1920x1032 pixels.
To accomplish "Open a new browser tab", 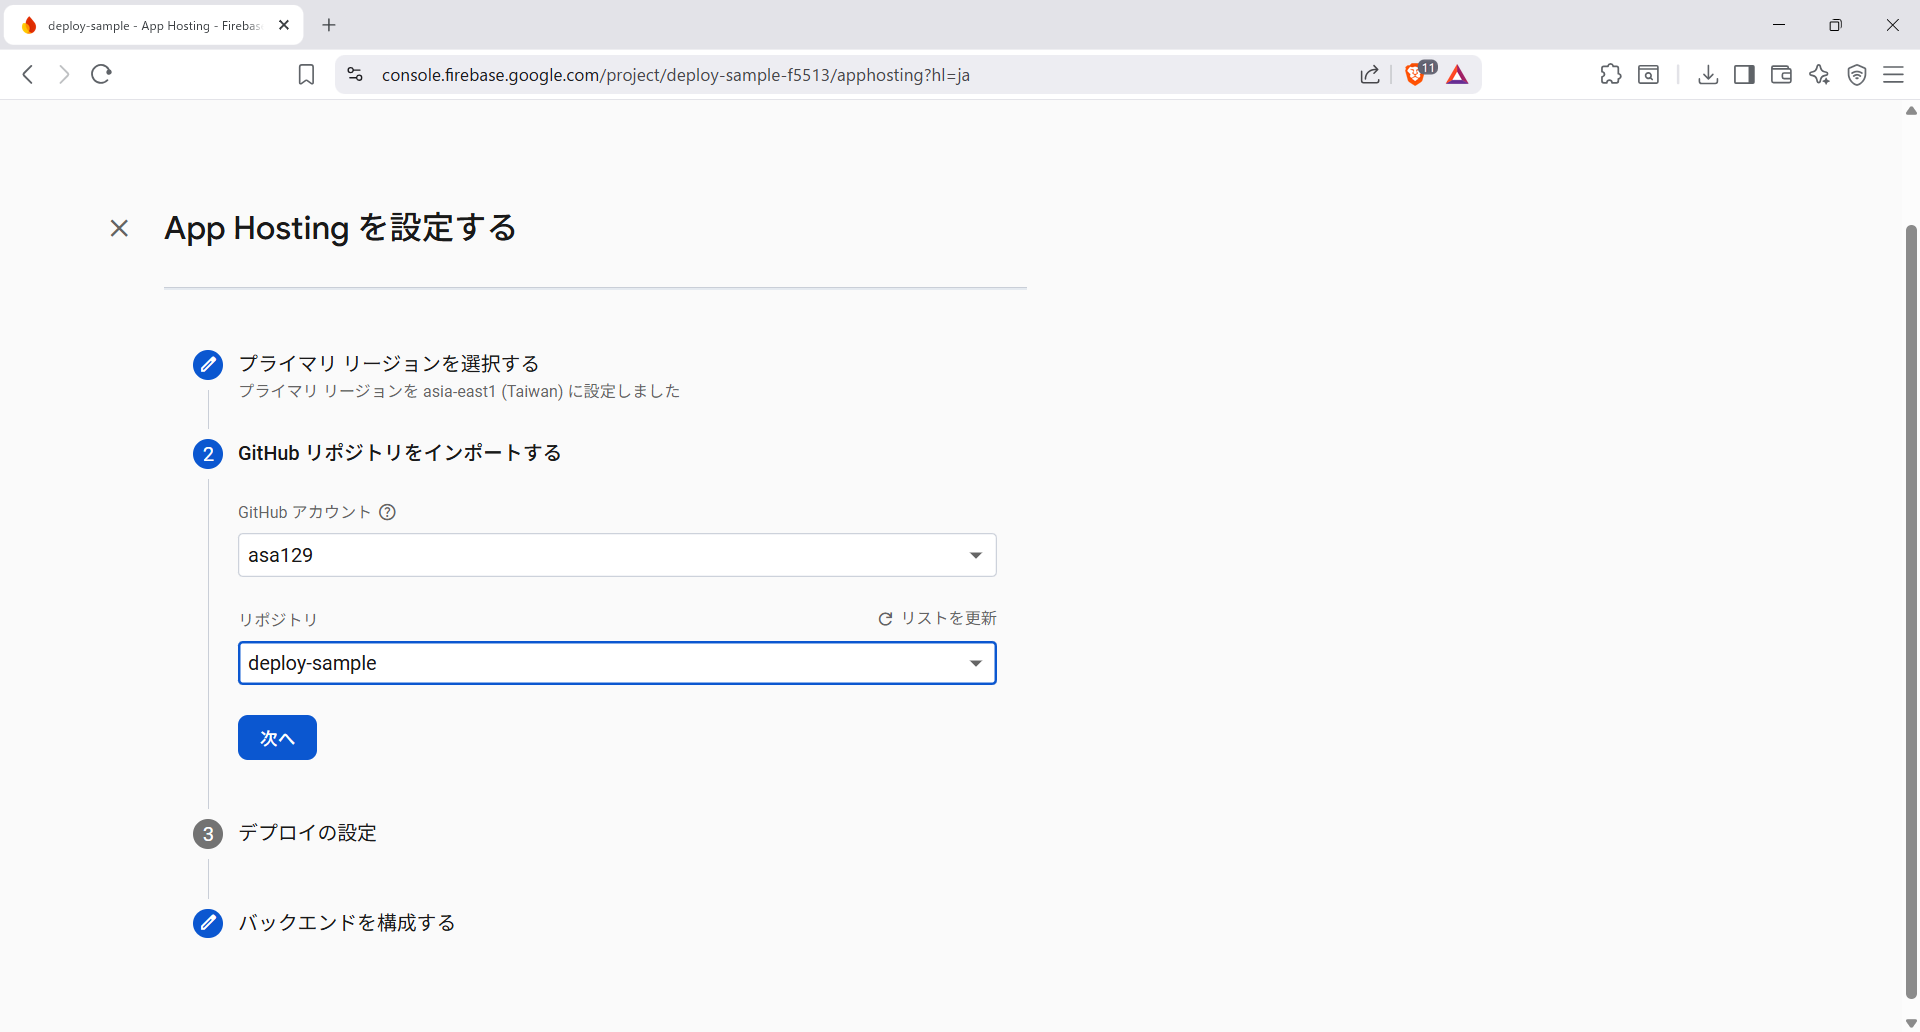I will [329, 25].
